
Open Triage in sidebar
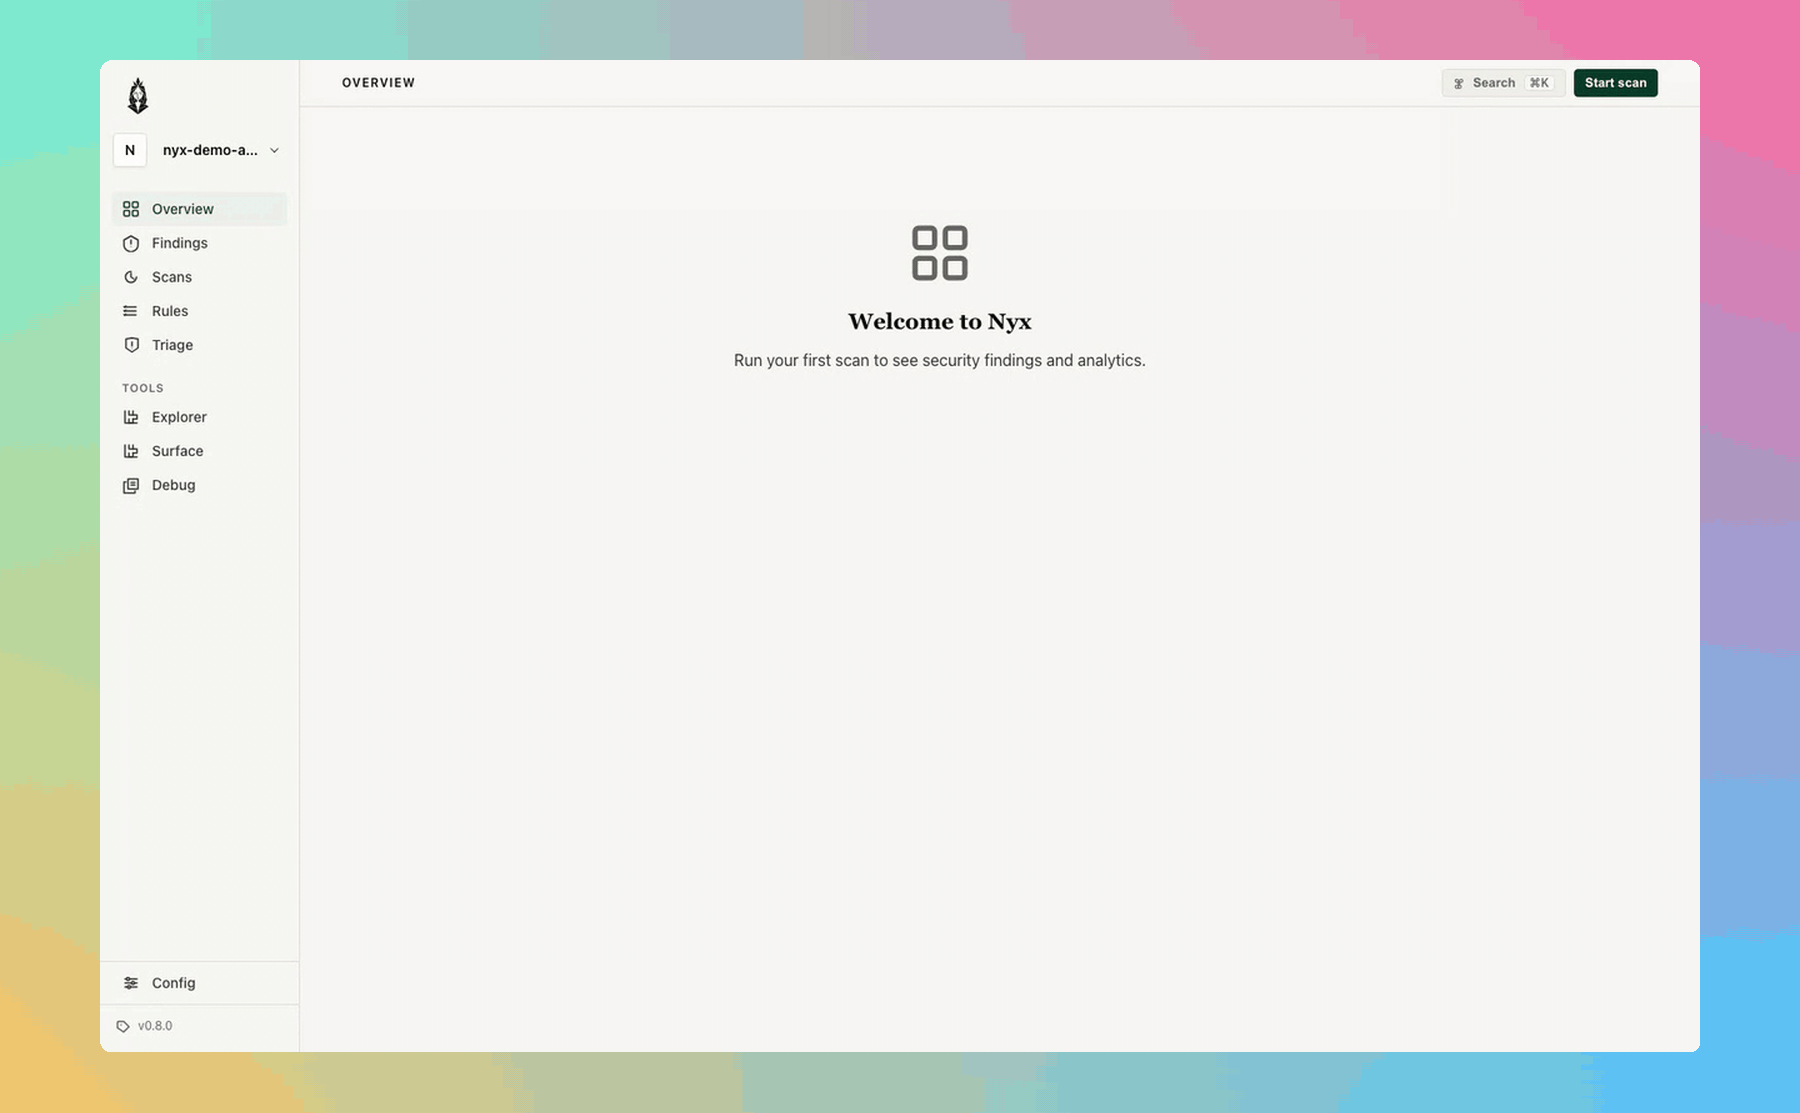coord(199,345)
